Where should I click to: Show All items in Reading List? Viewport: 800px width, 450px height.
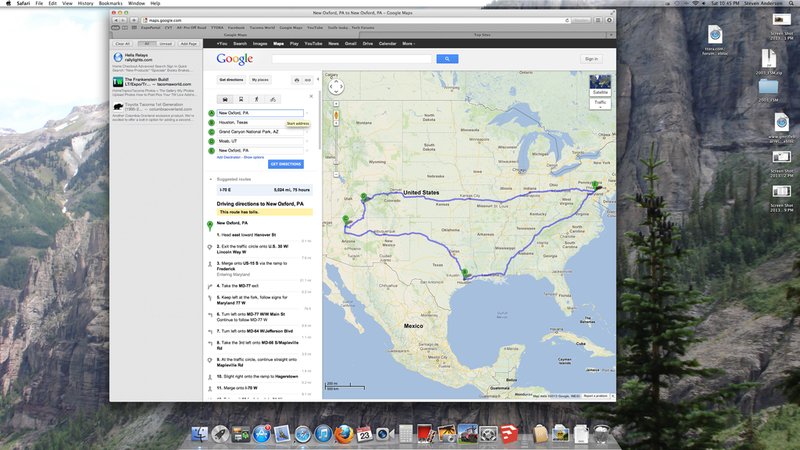[147, 44]
